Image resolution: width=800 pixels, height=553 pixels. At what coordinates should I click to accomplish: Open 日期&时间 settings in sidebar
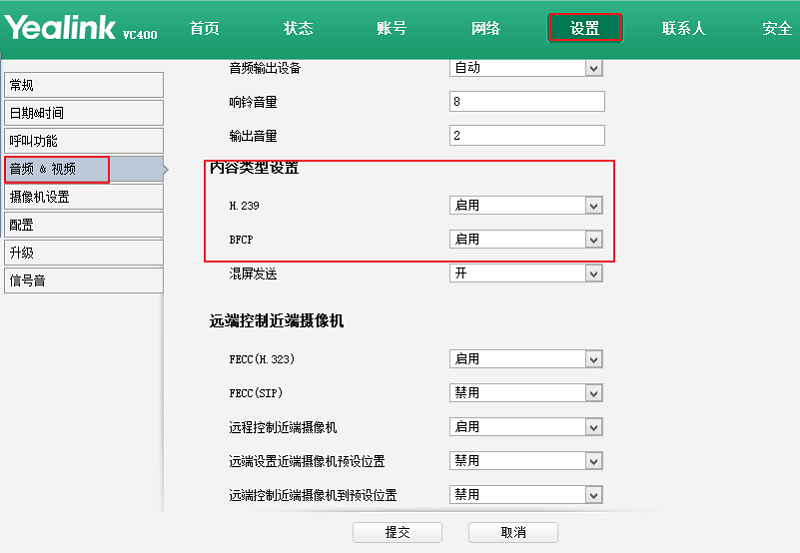click(x=84, y=113)
